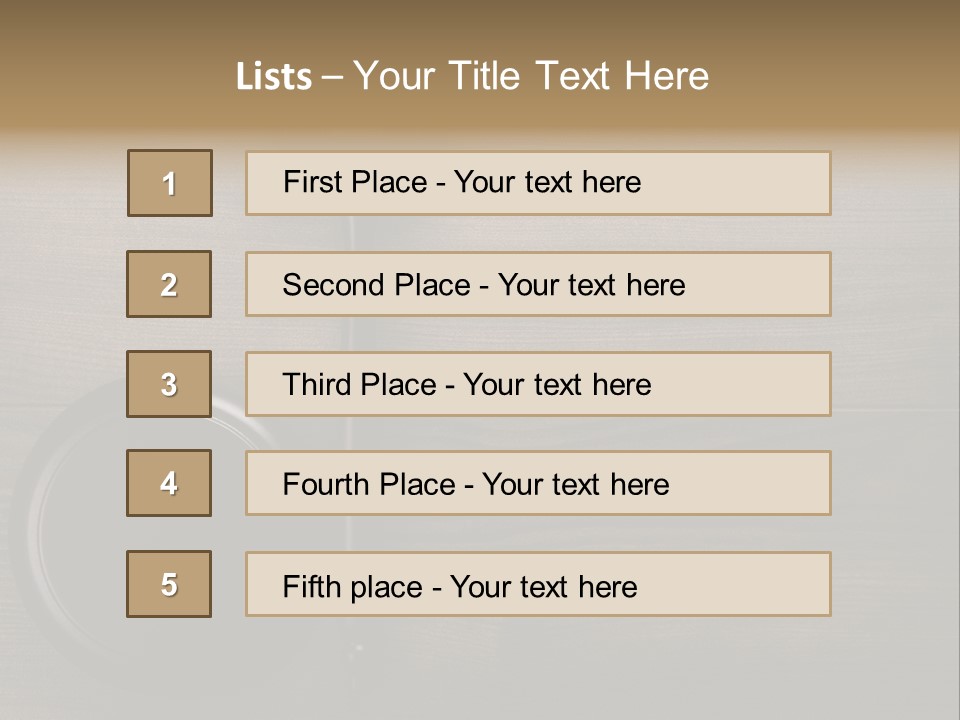Click "Your text here" in the first row
This screenshot has height=720, width=960.
pos(547,182)
